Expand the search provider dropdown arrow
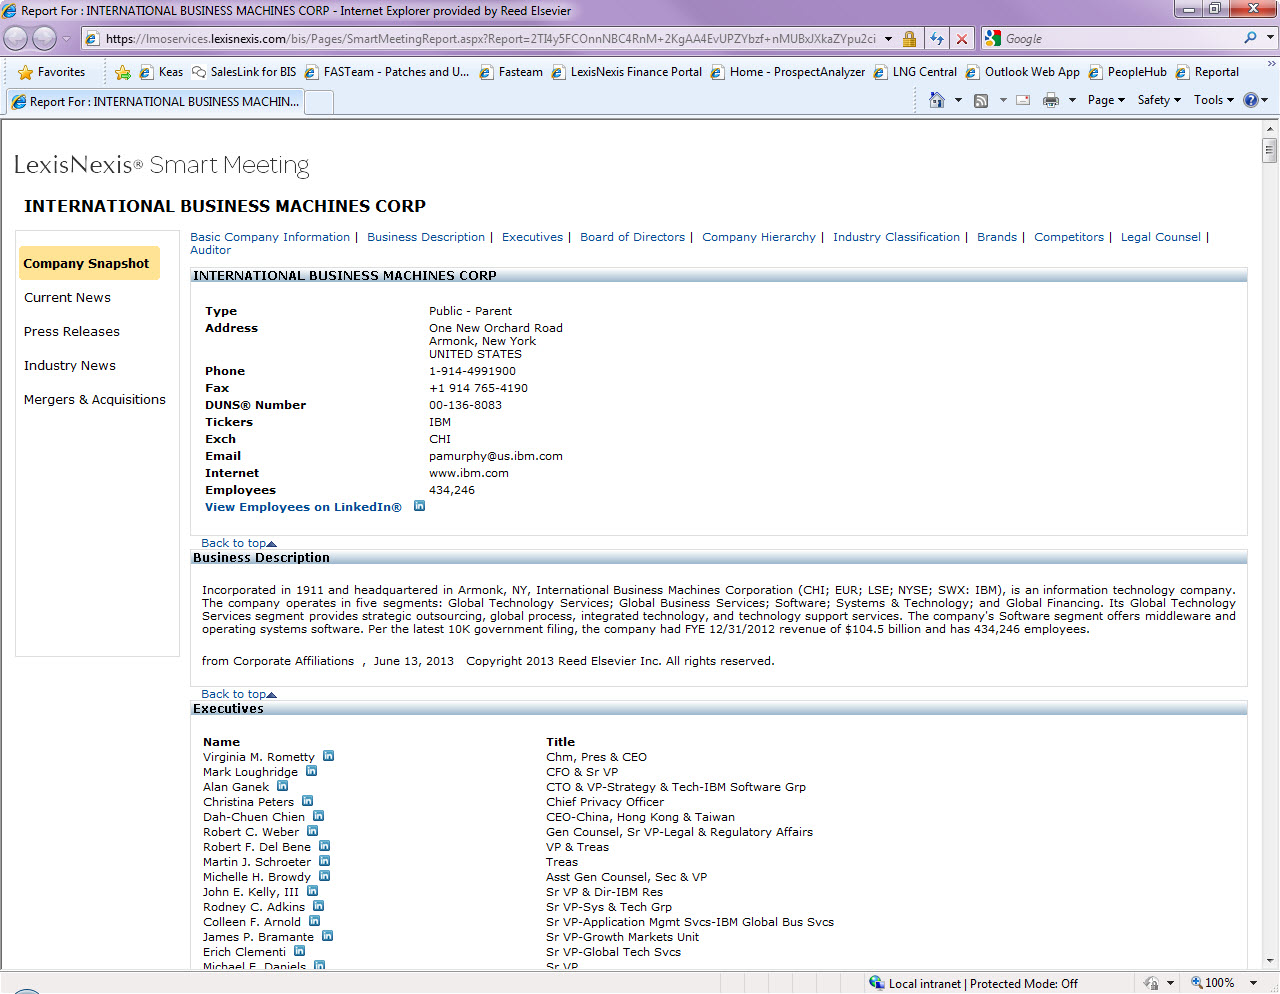 [1270, 38]
